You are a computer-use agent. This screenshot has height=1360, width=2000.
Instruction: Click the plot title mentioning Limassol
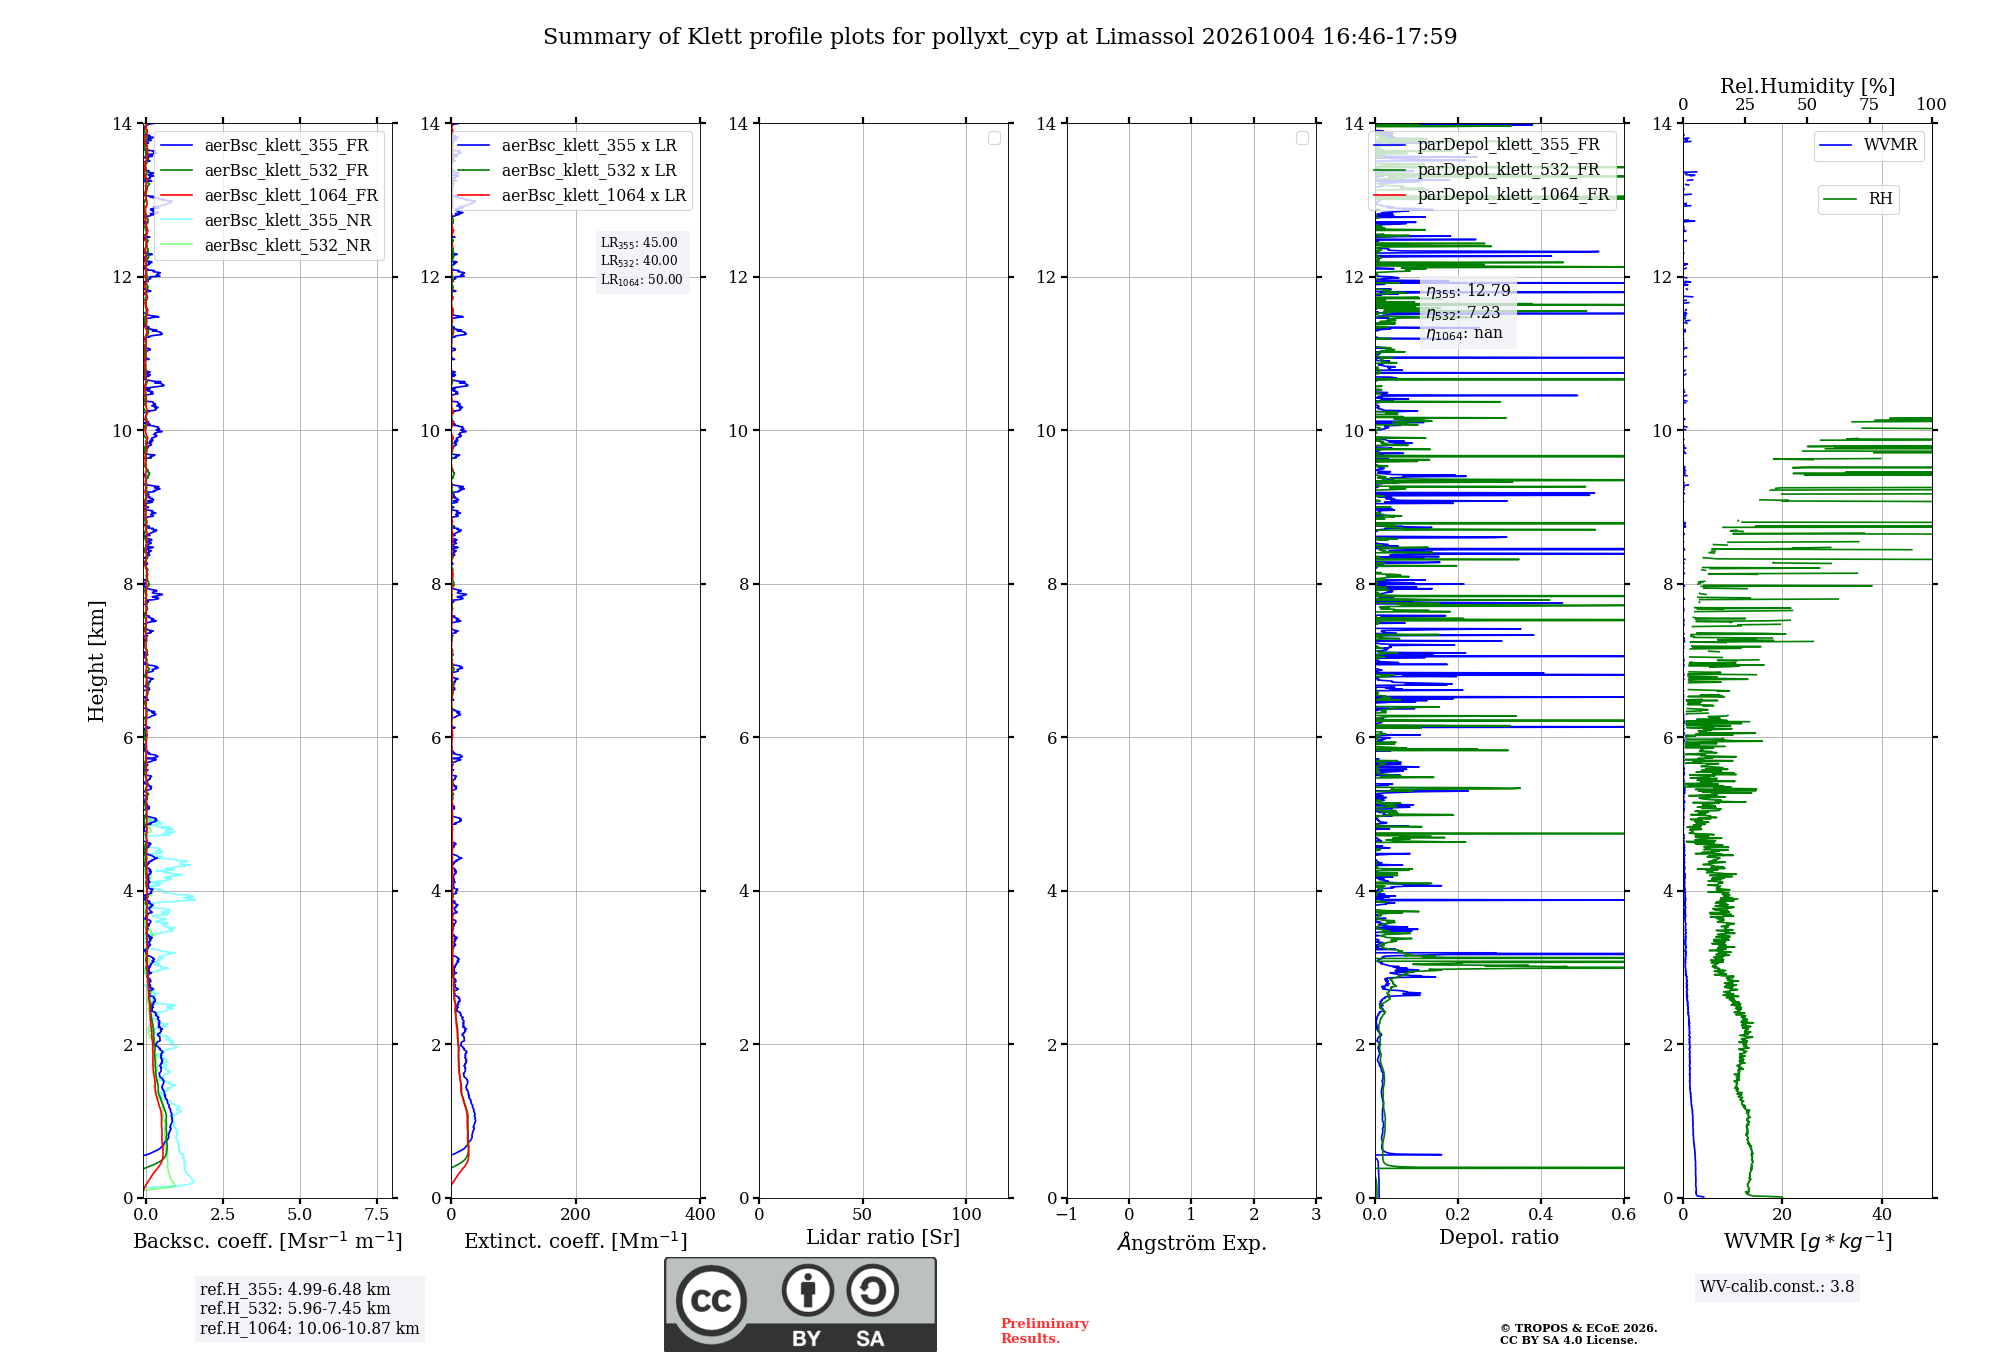(x=1000, y=37)
